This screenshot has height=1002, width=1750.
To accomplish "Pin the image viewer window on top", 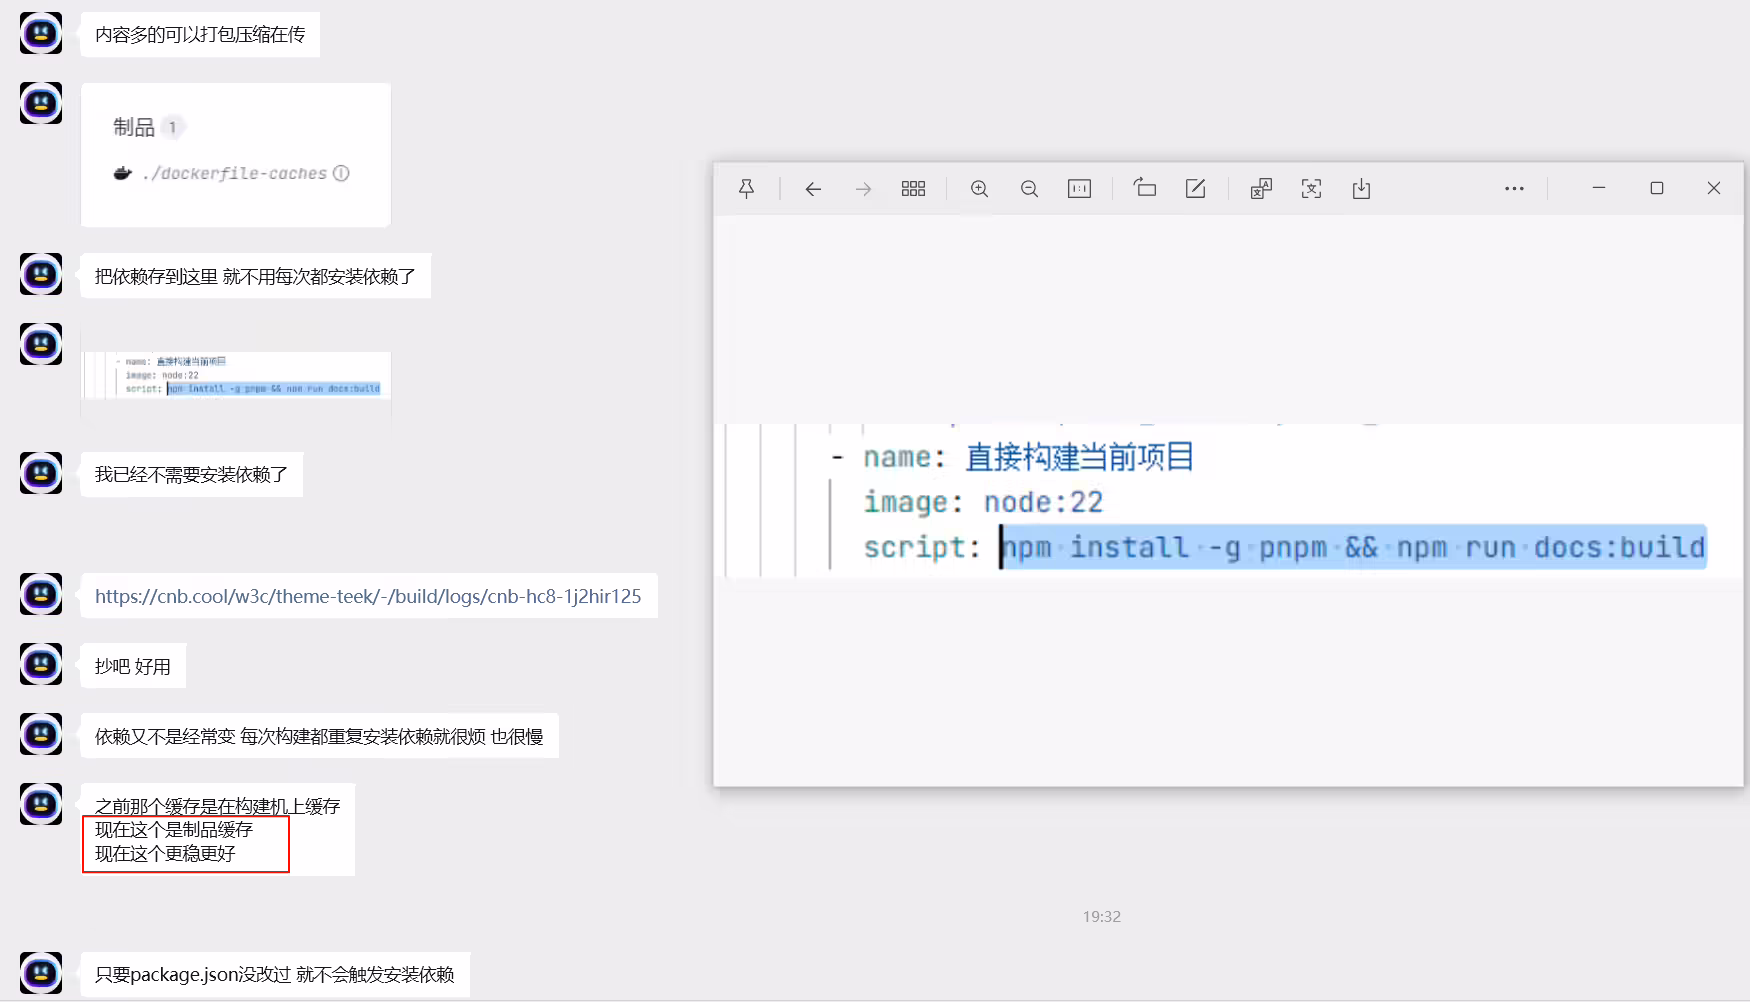I will 747,188.
